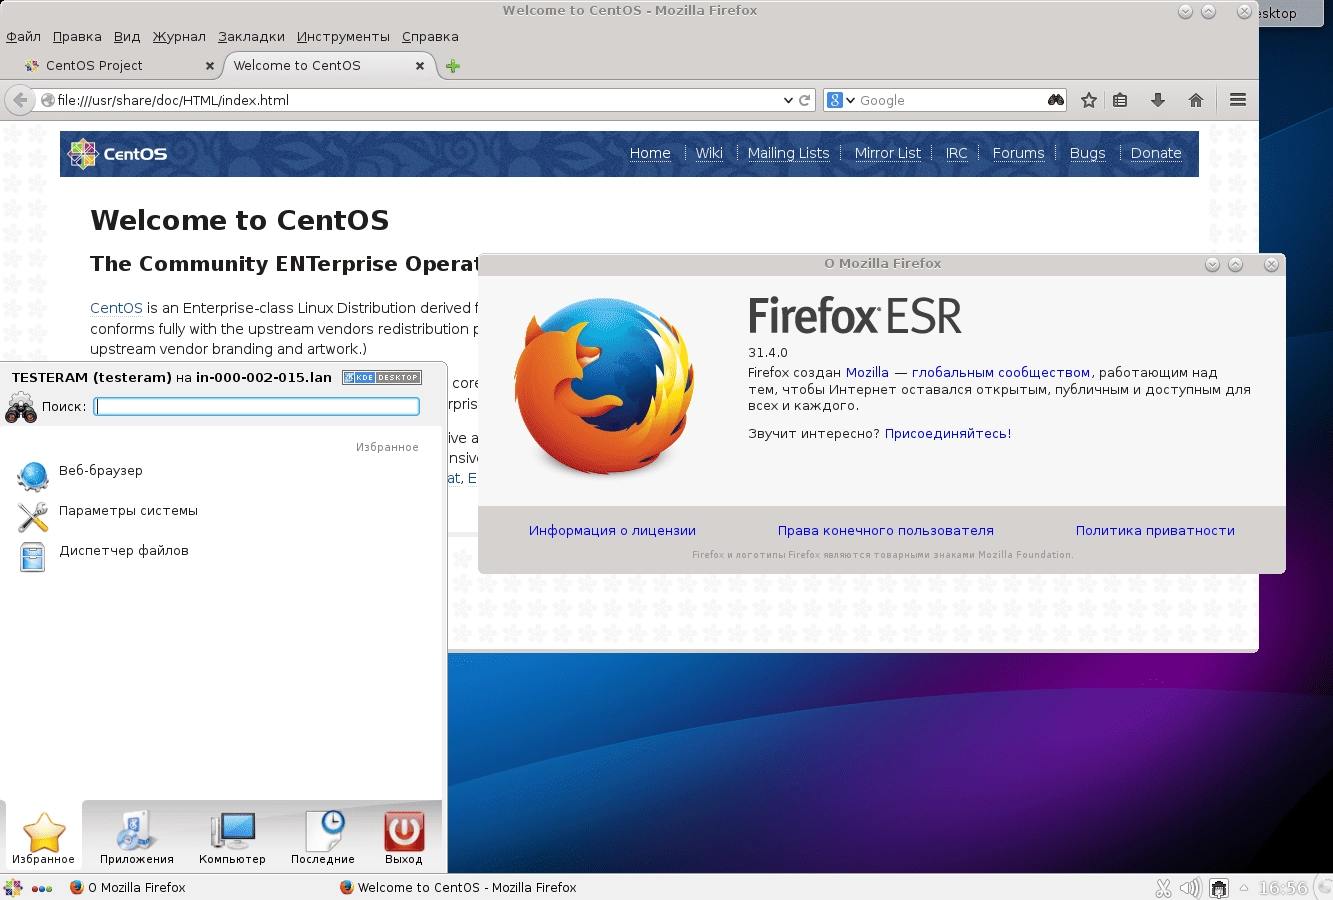Focus the Поиск input in KDE menu
The image size is (1333, 900).
pyautogui.click(x=256, y=406)
